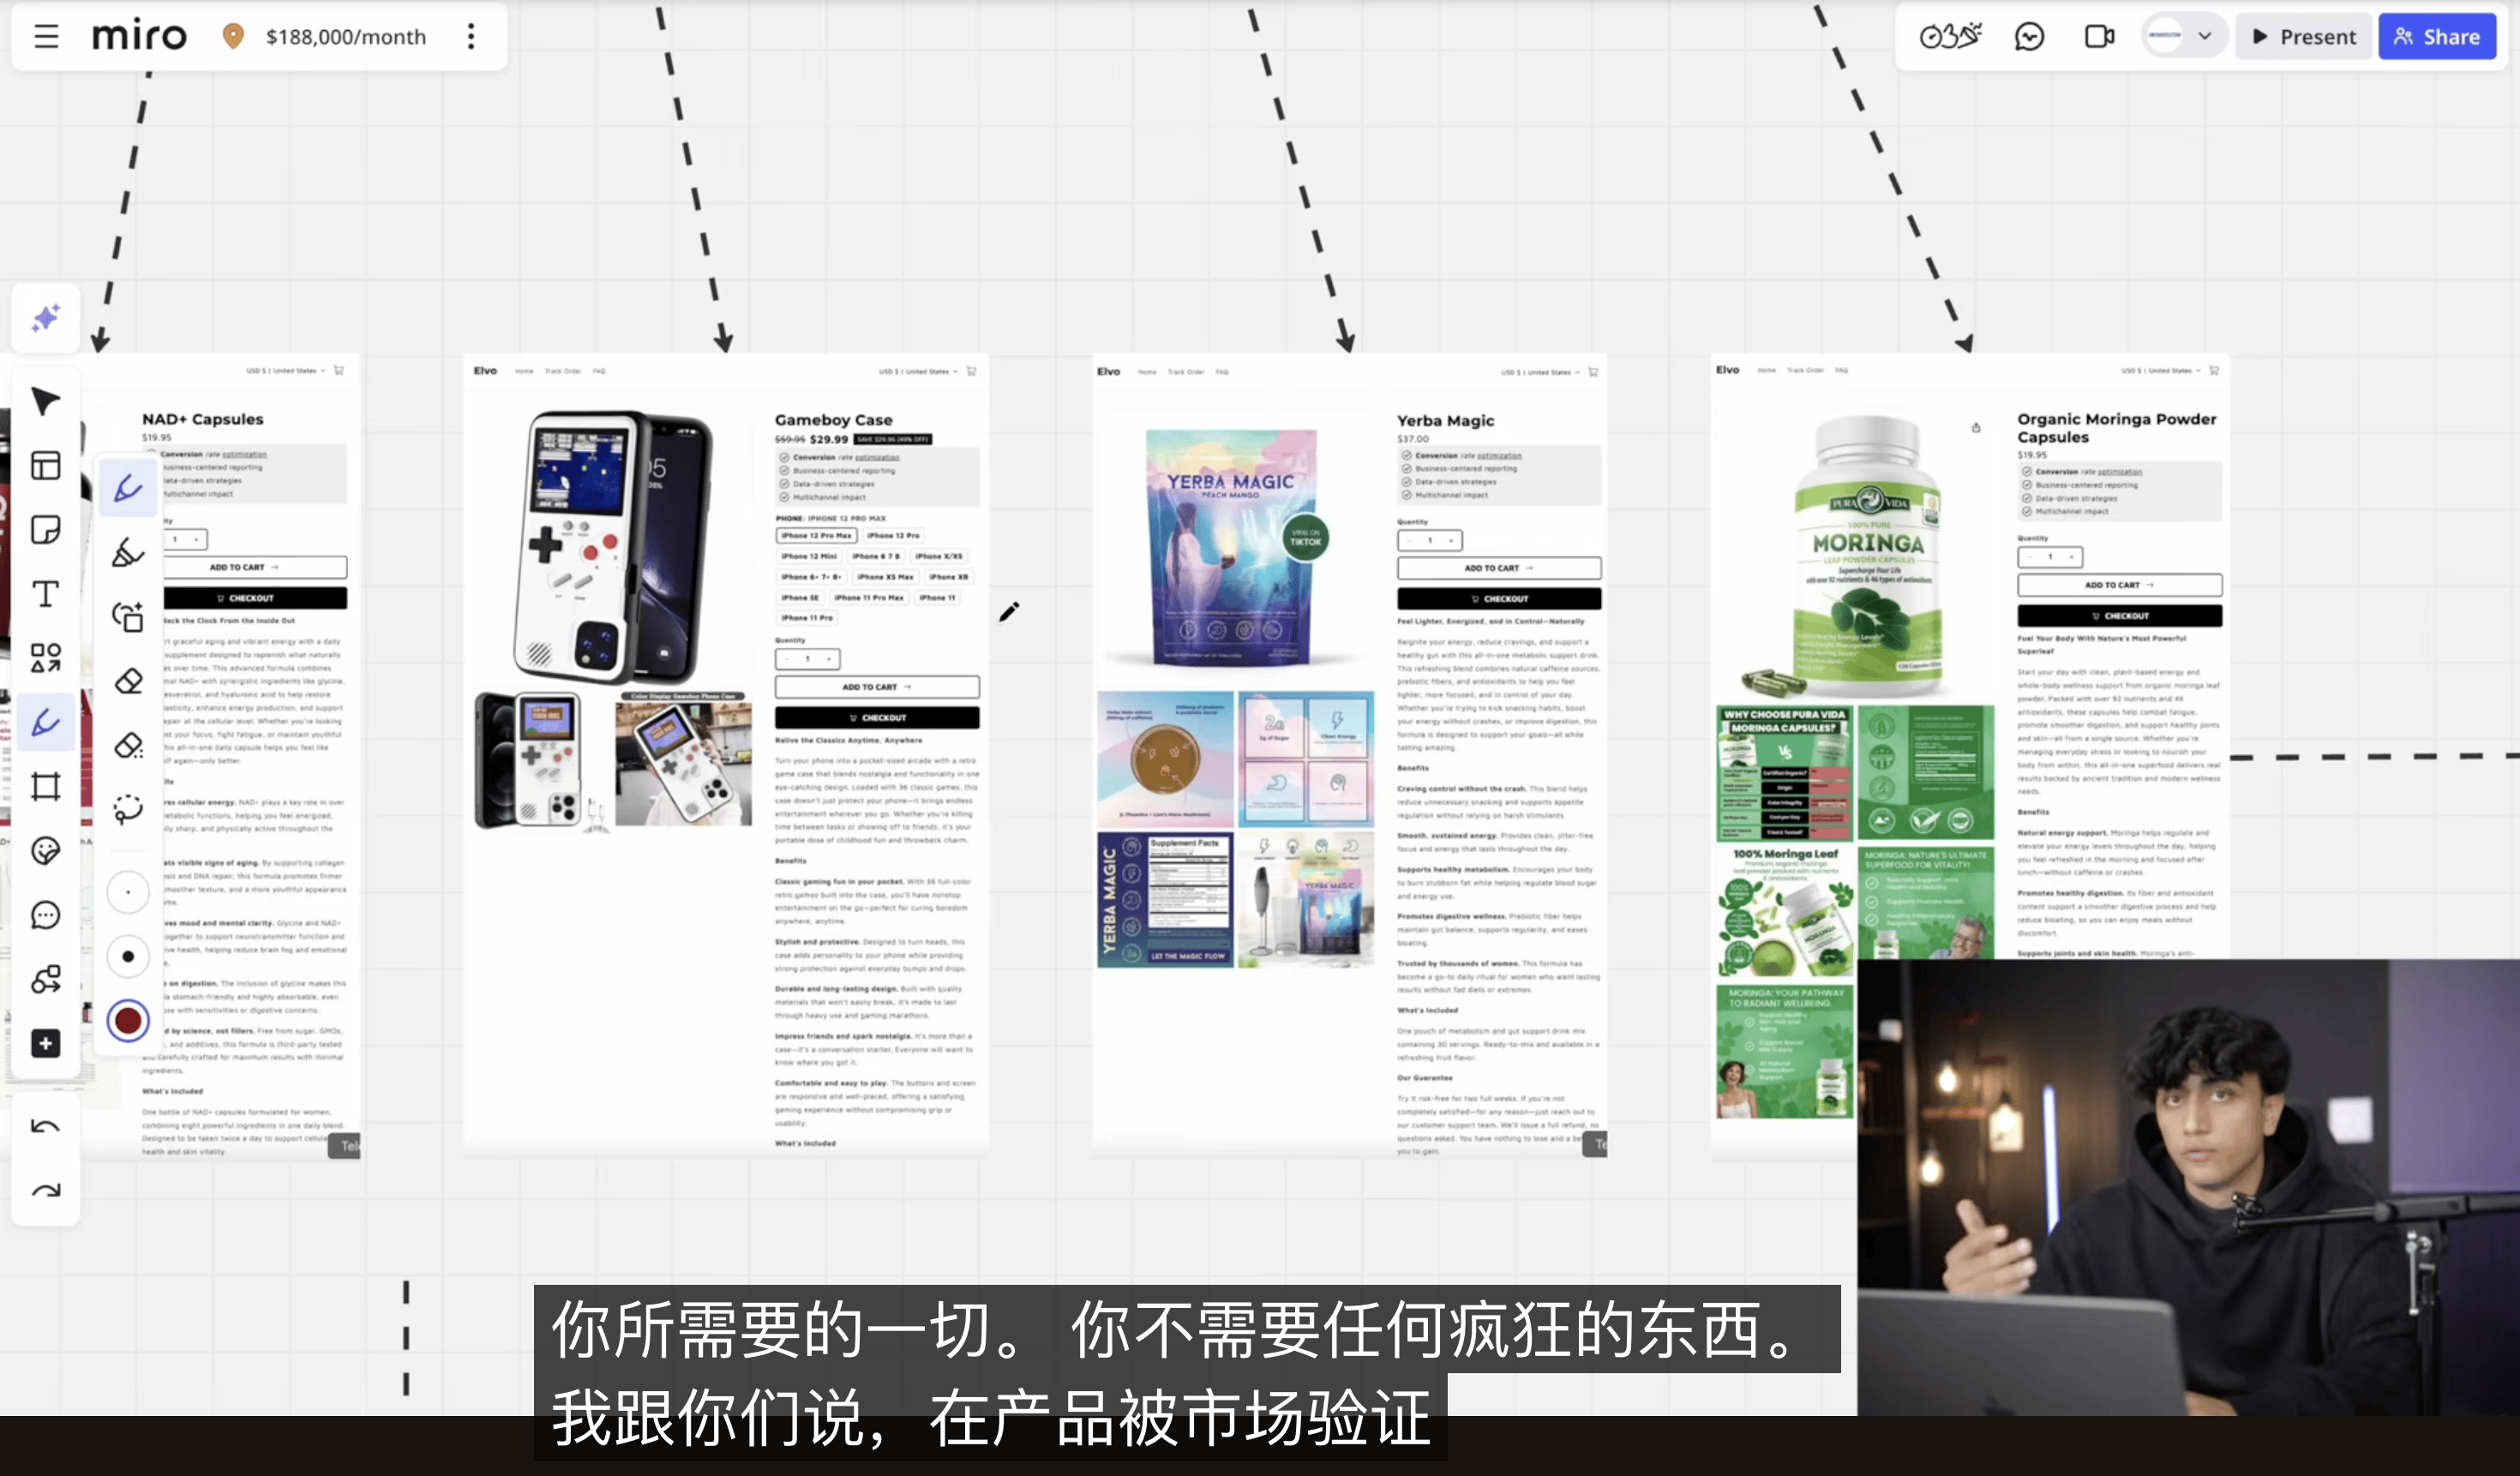Select the arrow Select tool
Viewport: 2520px width, 1476px height.
coord(45,401)
